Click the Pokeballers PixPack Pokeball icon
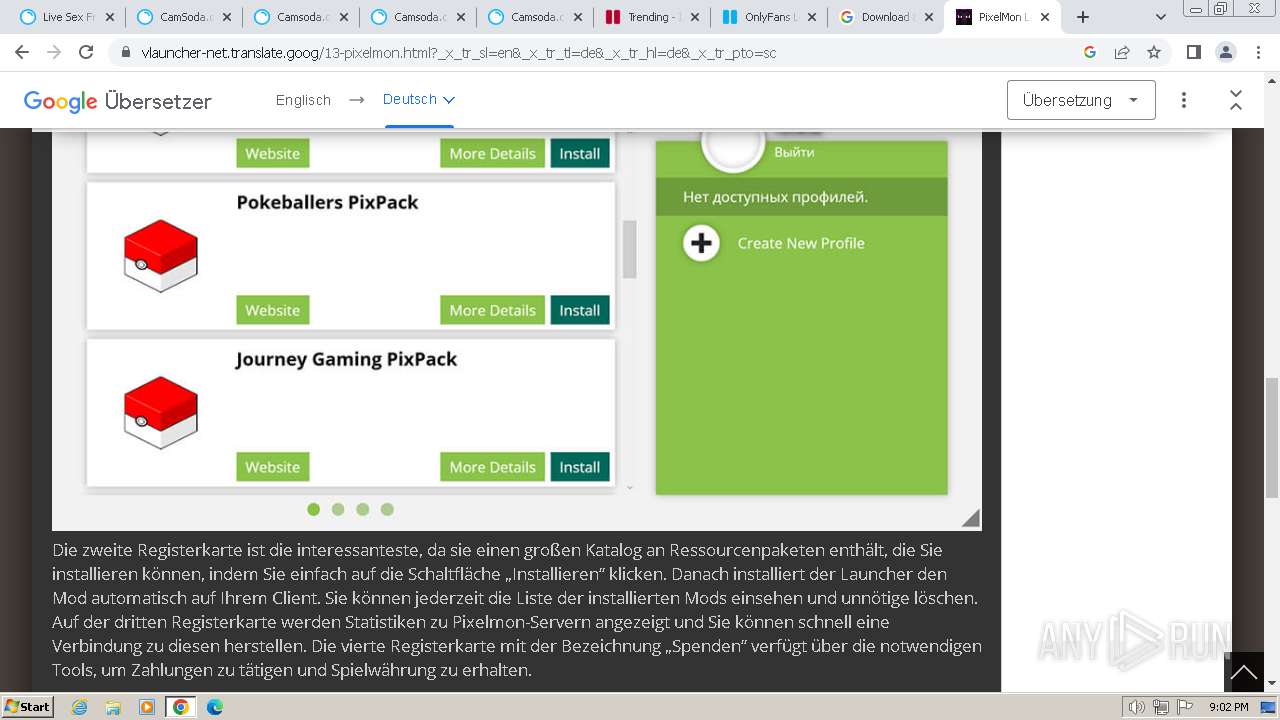The image size is (1280, 720). point(161,256)
